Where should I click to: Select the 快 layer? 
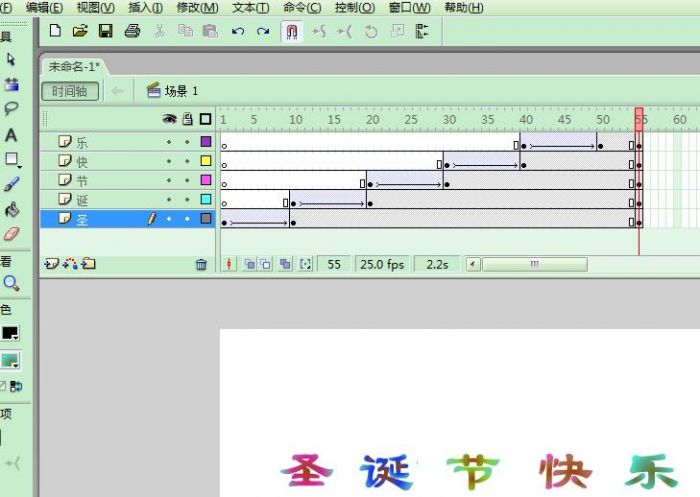point(128,161)
